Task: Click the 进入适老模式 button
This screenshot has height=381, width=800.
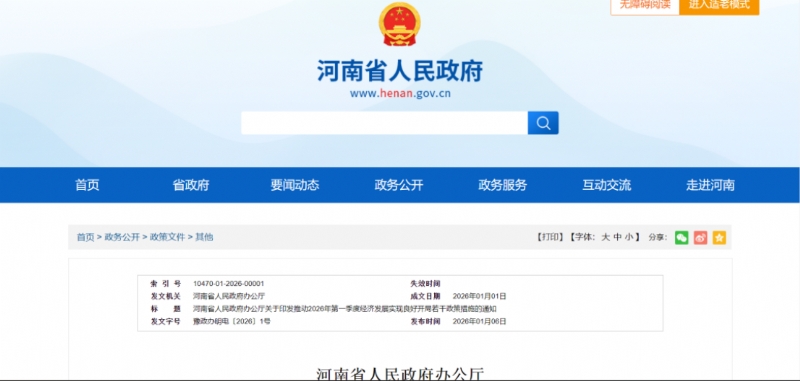Action: click(x=719, y=6)
